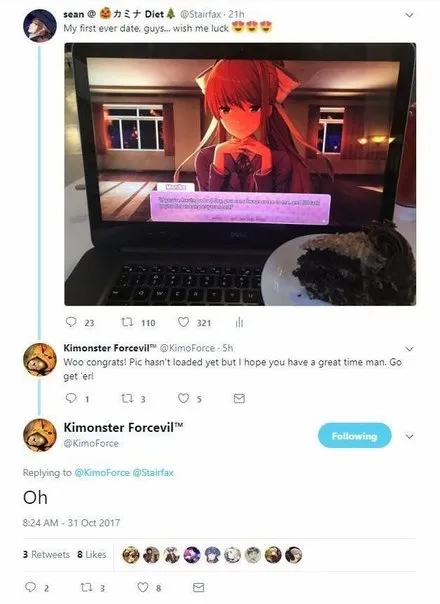This screenshot has height=604, width=440.
Task: Click the heart icon under the 'Oh' tweet
Action: 143,587
